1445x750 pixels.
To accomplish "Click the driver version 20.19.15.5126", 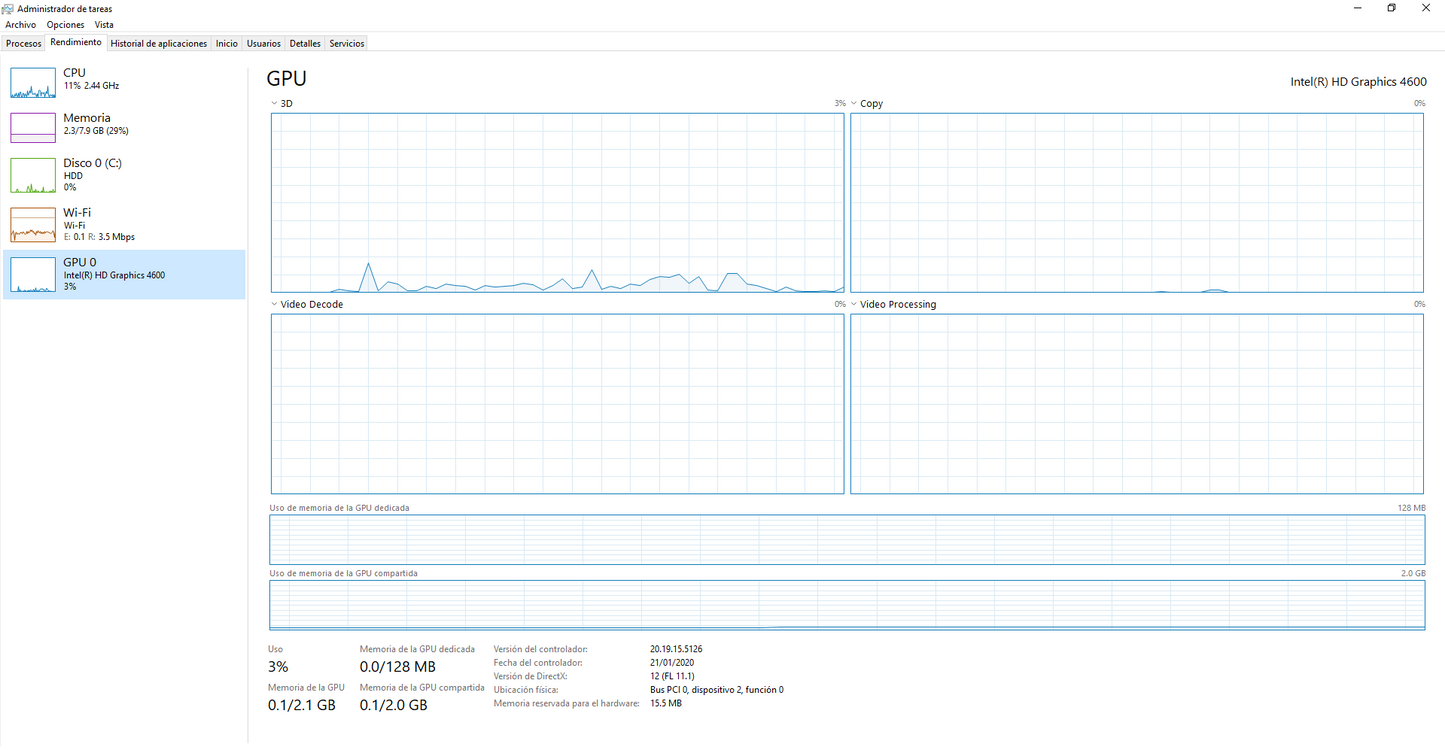I will 676,649.
